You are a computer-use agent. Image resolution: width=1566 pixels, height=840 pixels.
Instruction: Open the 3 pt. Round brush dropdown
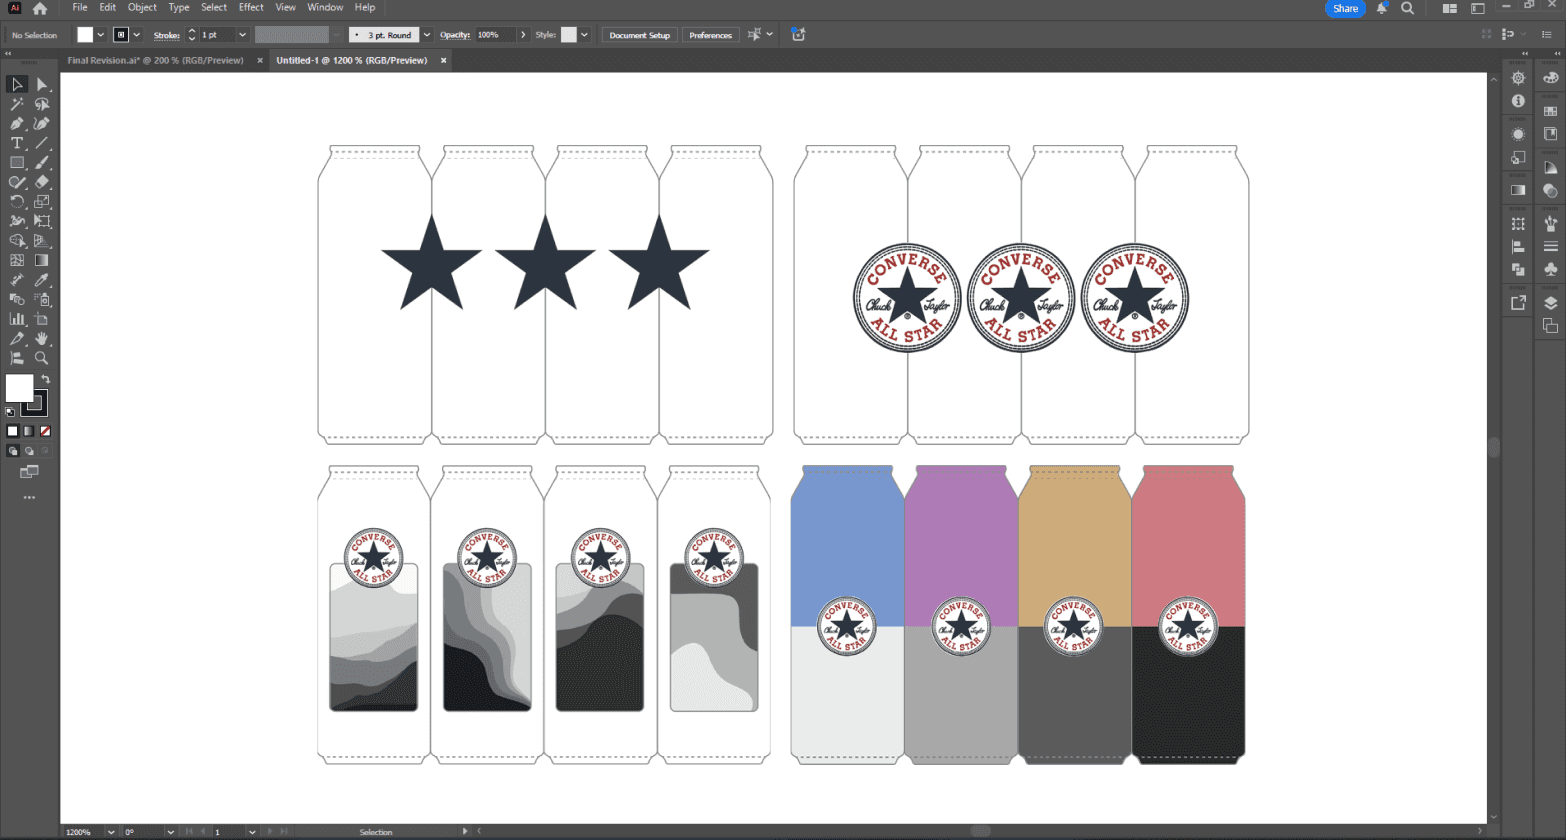[427, 35]
